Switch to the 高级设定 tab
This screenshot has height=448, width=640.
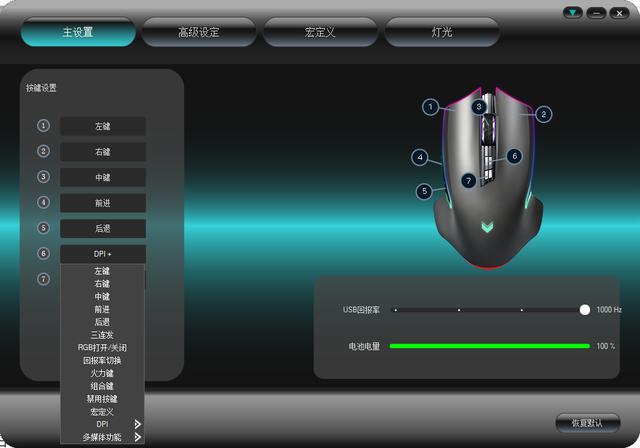coord(198,32)
